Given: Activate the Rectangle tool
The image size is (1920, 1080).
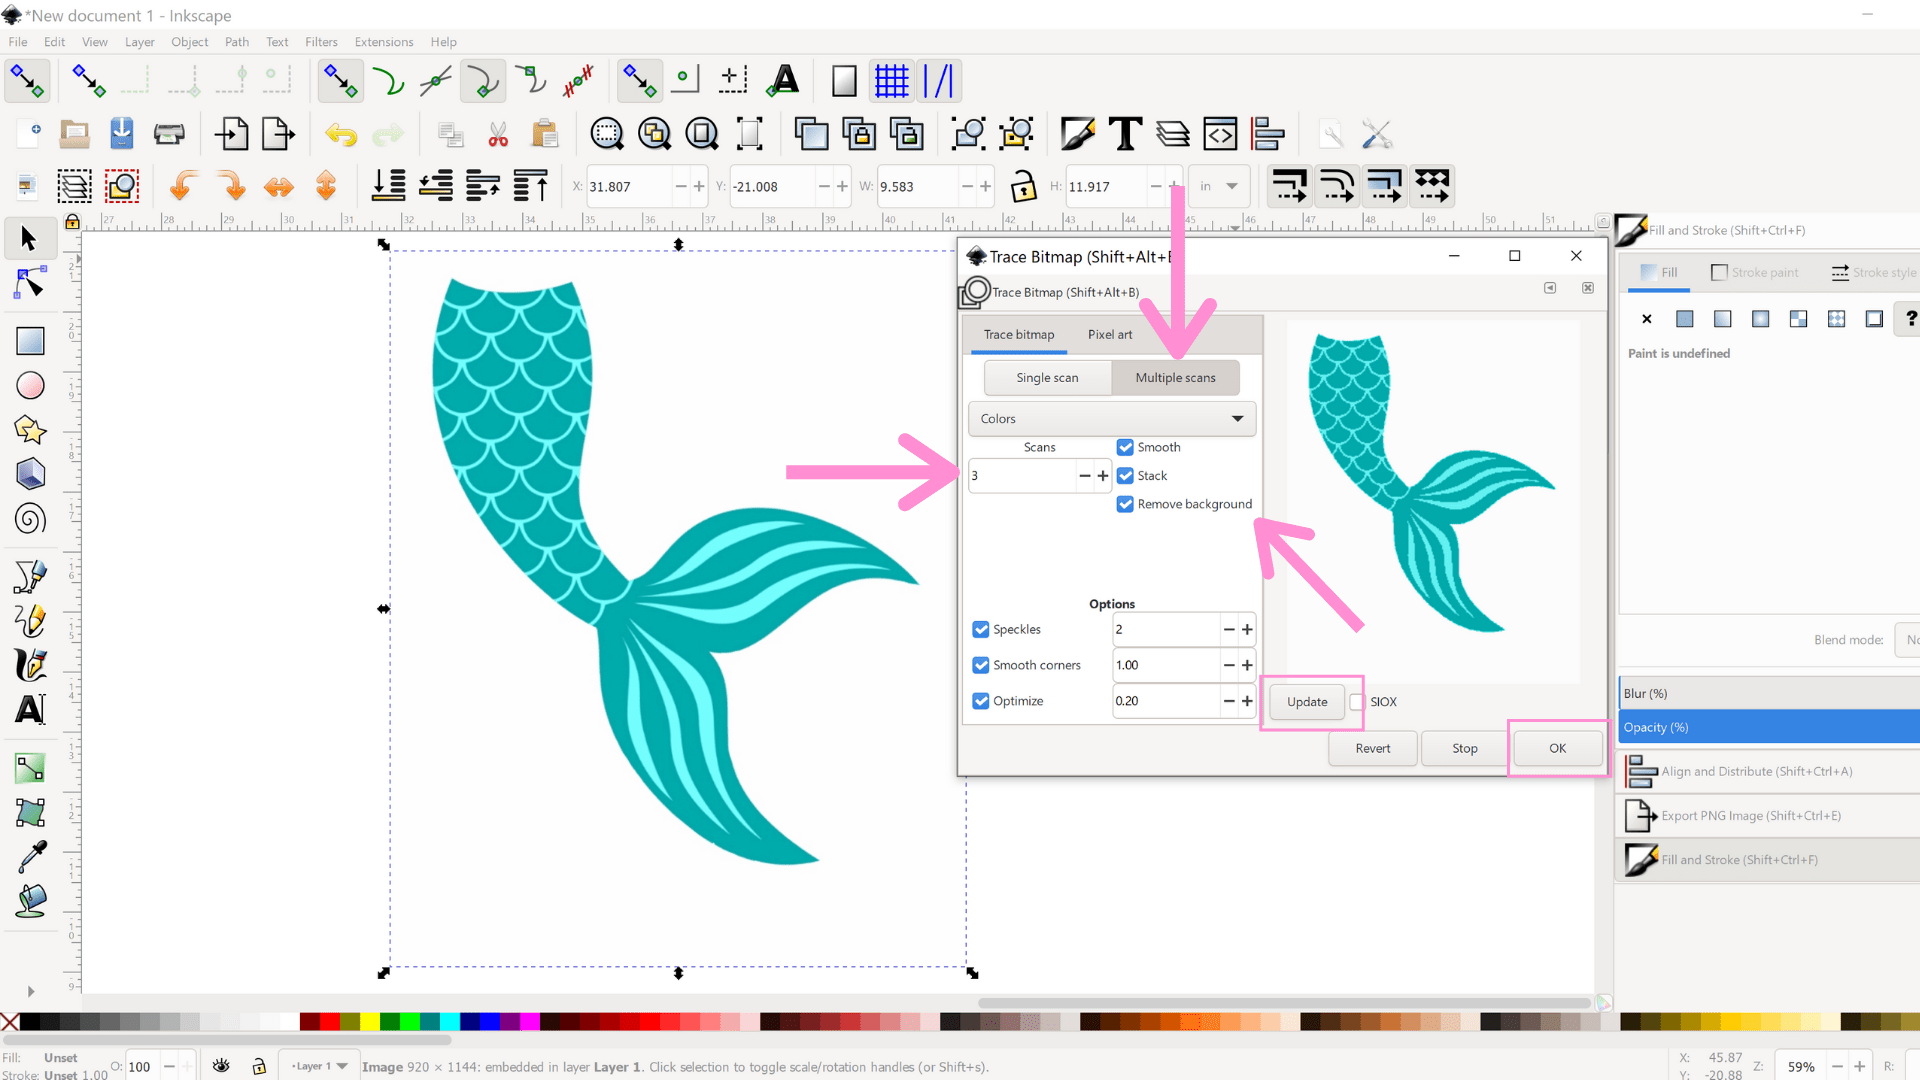Looking at the screenshot, I should pos(30,340).
